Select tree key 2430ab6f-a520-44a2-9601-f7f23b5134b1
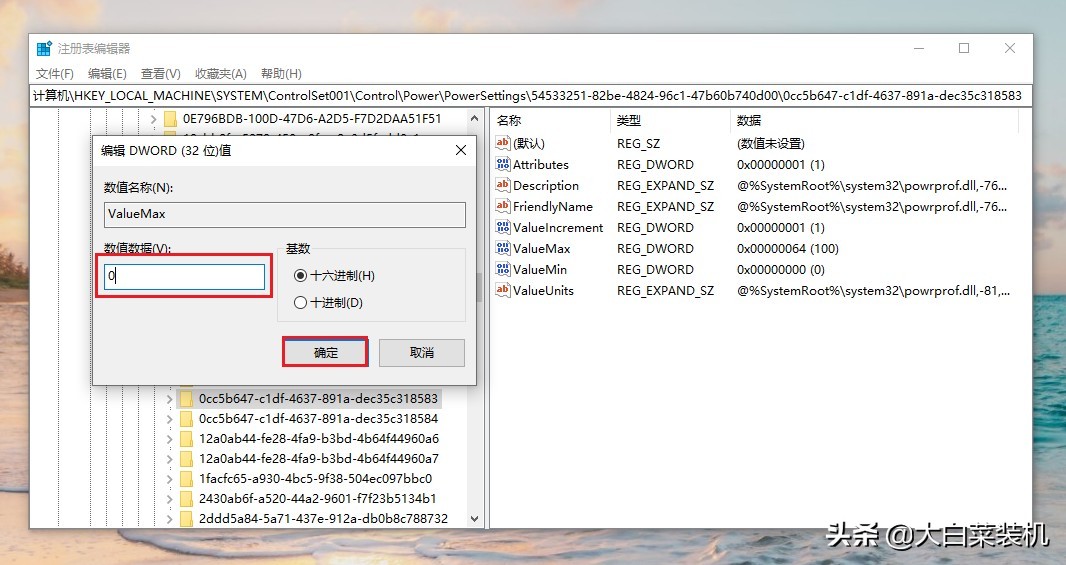The height and width of the screenshot is (565, 1066). pos(317,499)
